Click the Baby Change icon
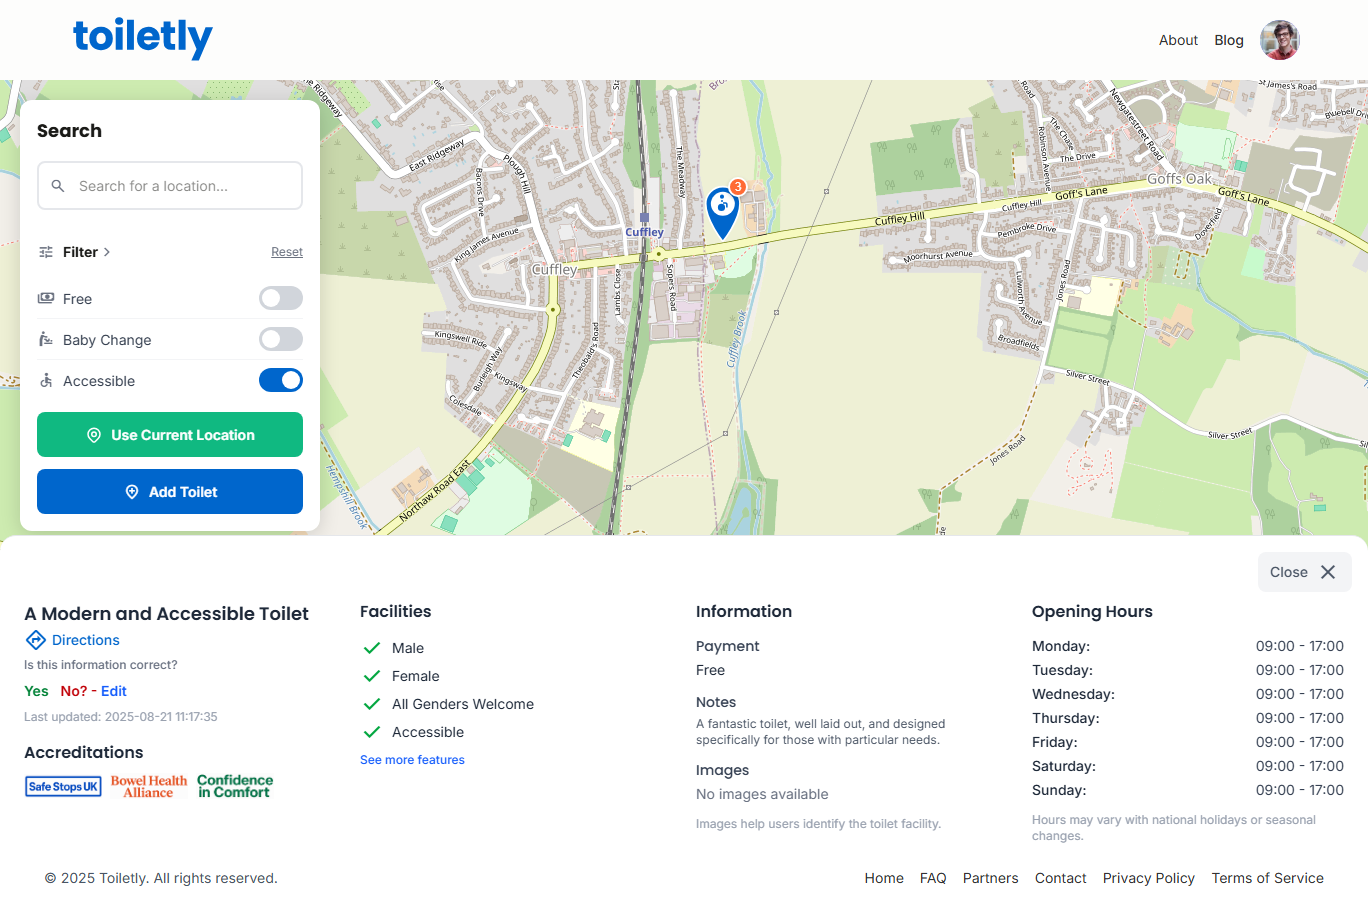 (x=46, y=339)
